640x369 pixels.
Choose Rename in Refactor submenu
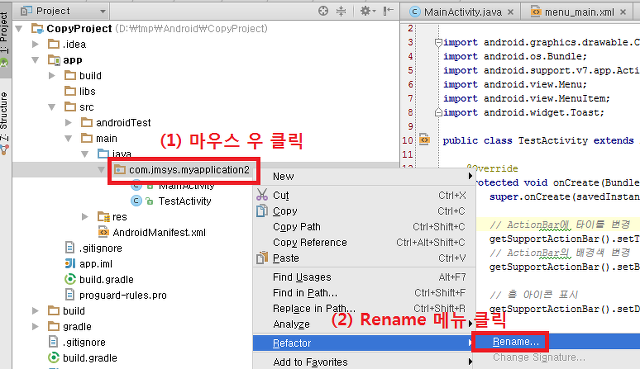coord(516,342)
